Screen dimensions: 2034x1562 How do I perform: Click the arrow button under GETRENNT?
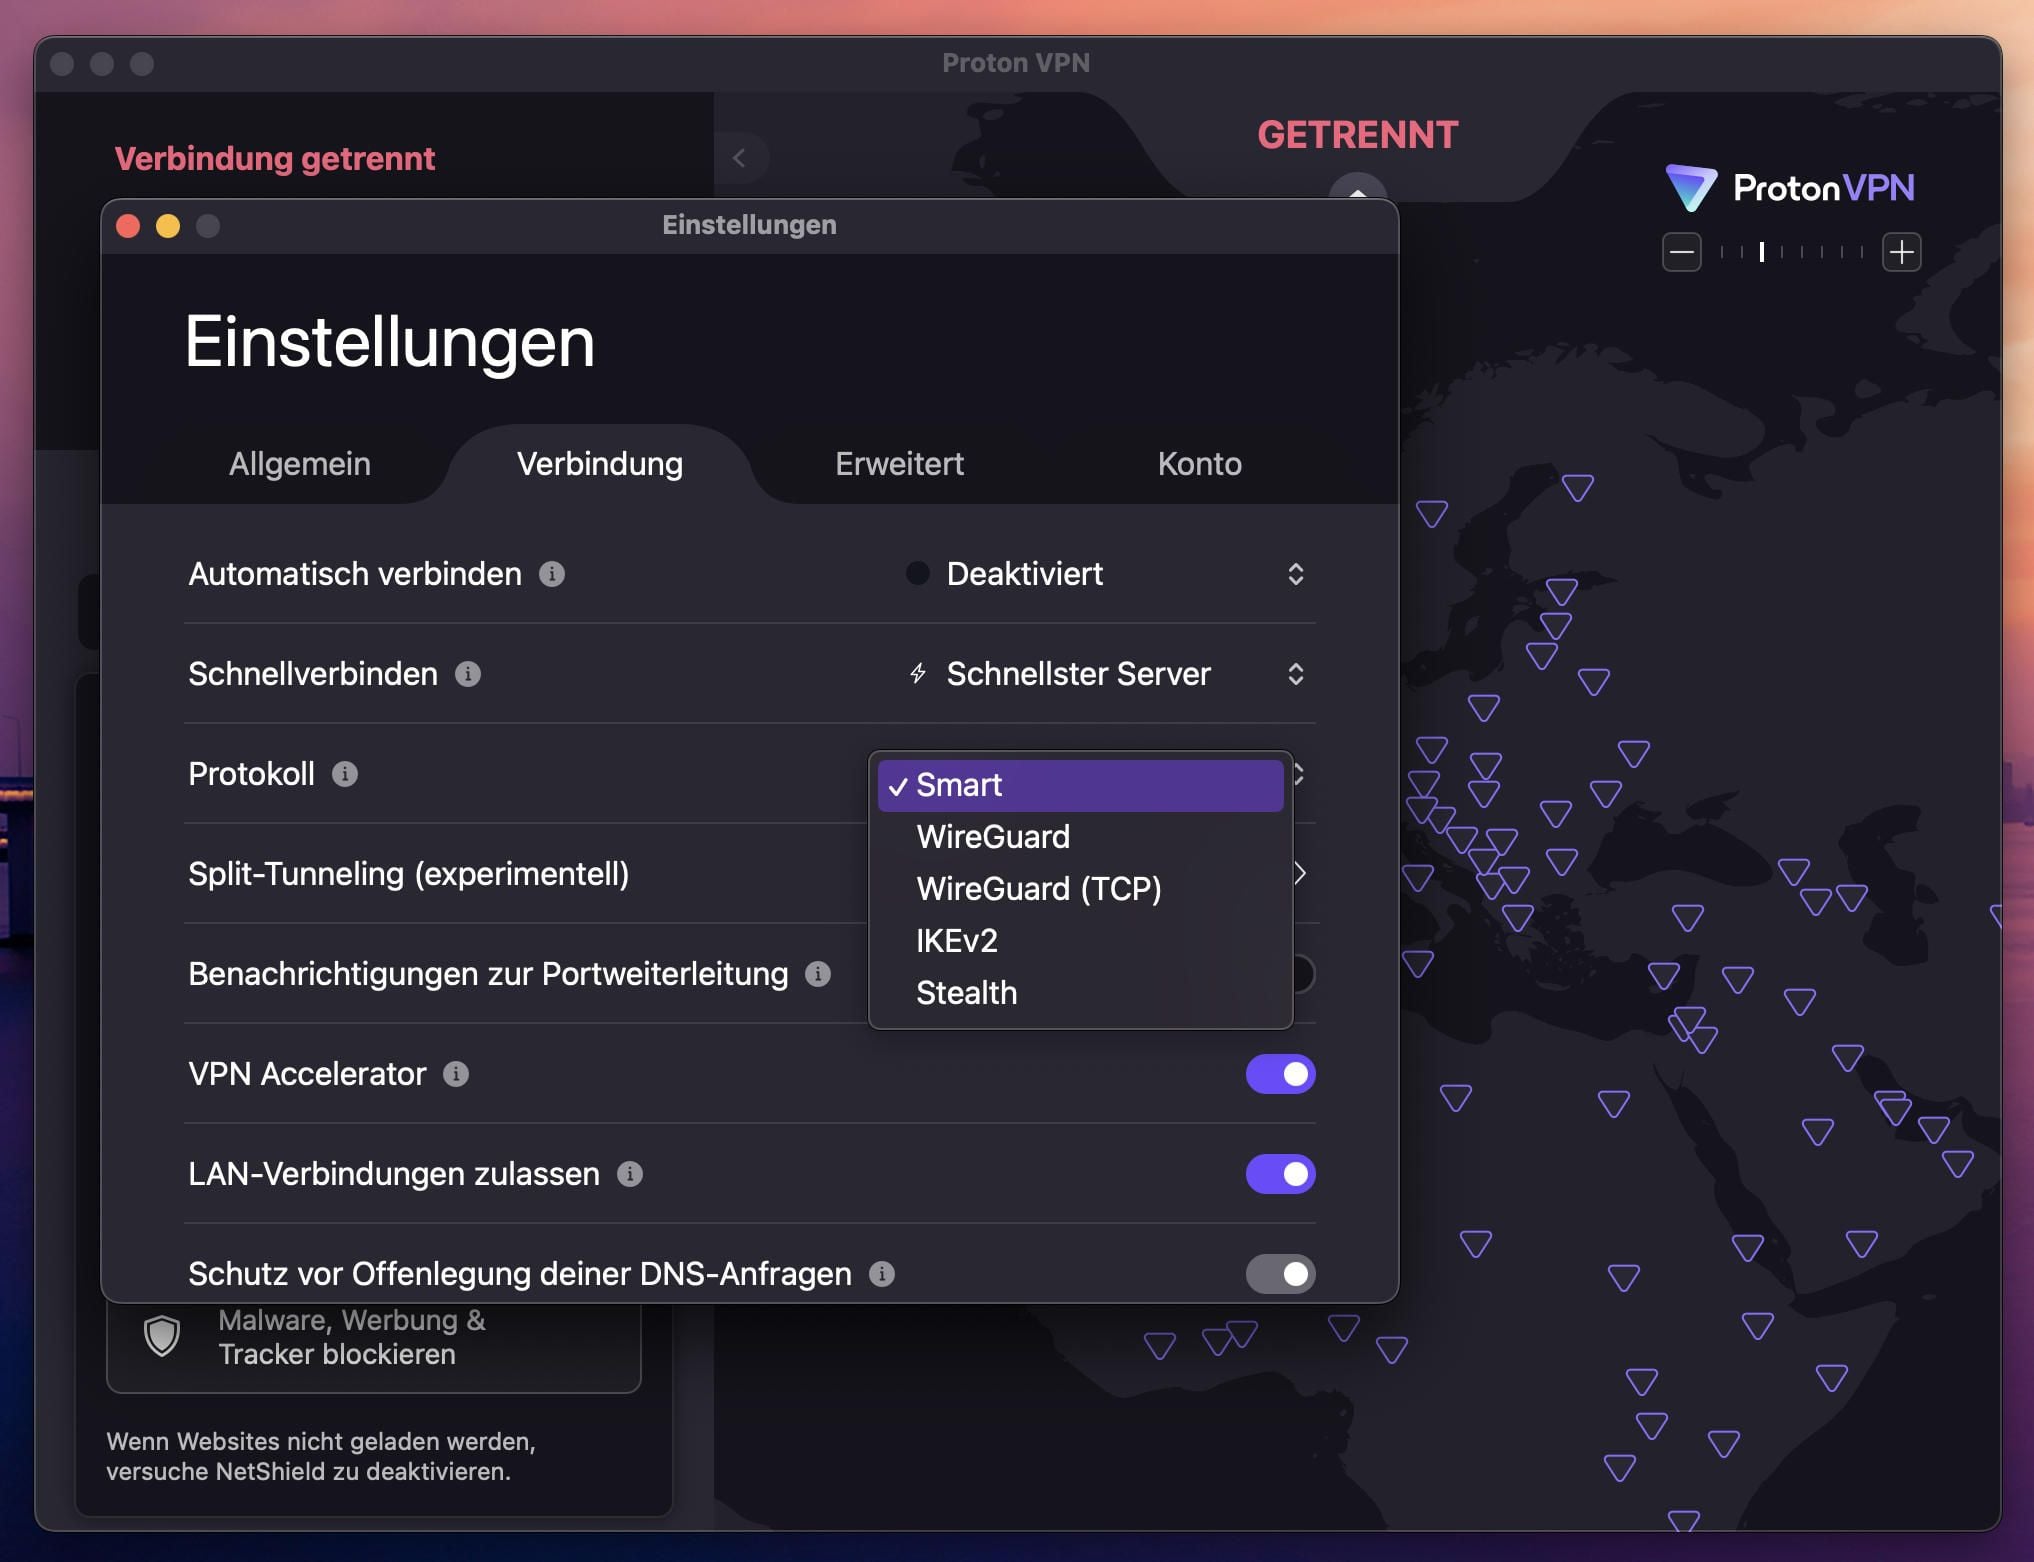(1358, 189)
